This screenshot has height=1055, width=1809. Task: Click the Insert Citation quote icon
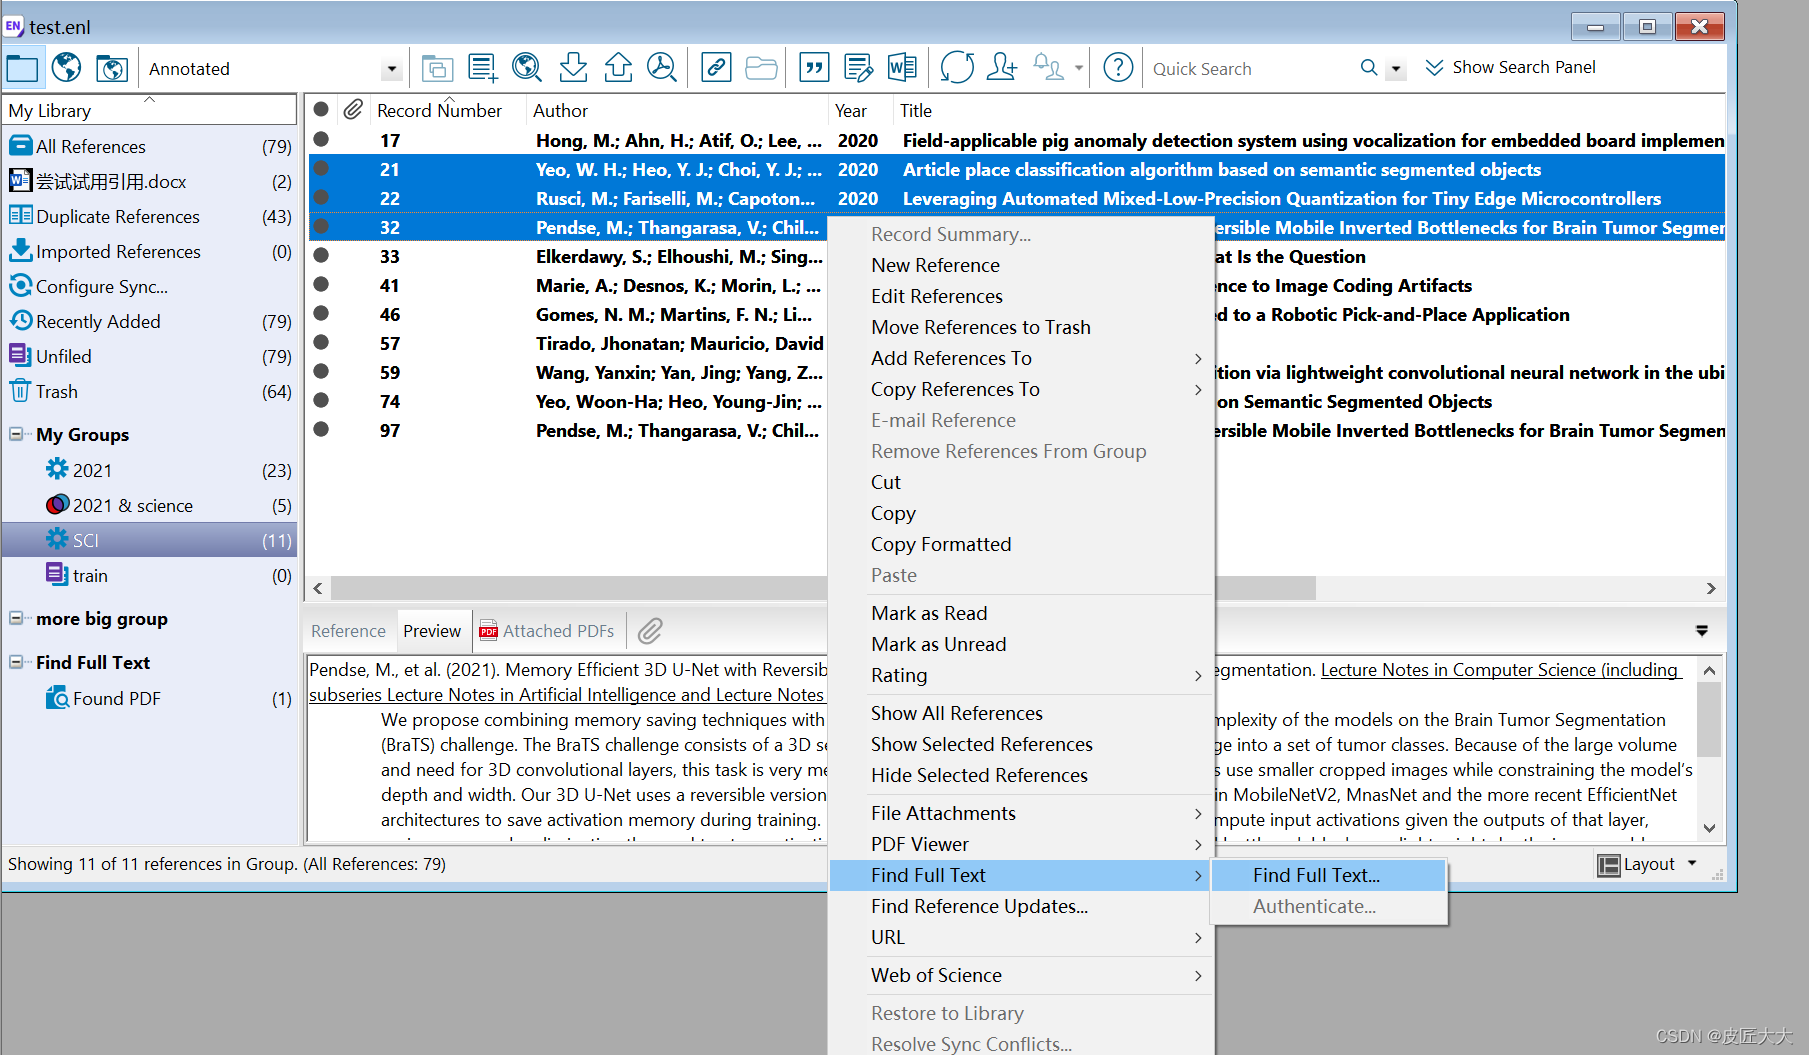coord(815,68)
